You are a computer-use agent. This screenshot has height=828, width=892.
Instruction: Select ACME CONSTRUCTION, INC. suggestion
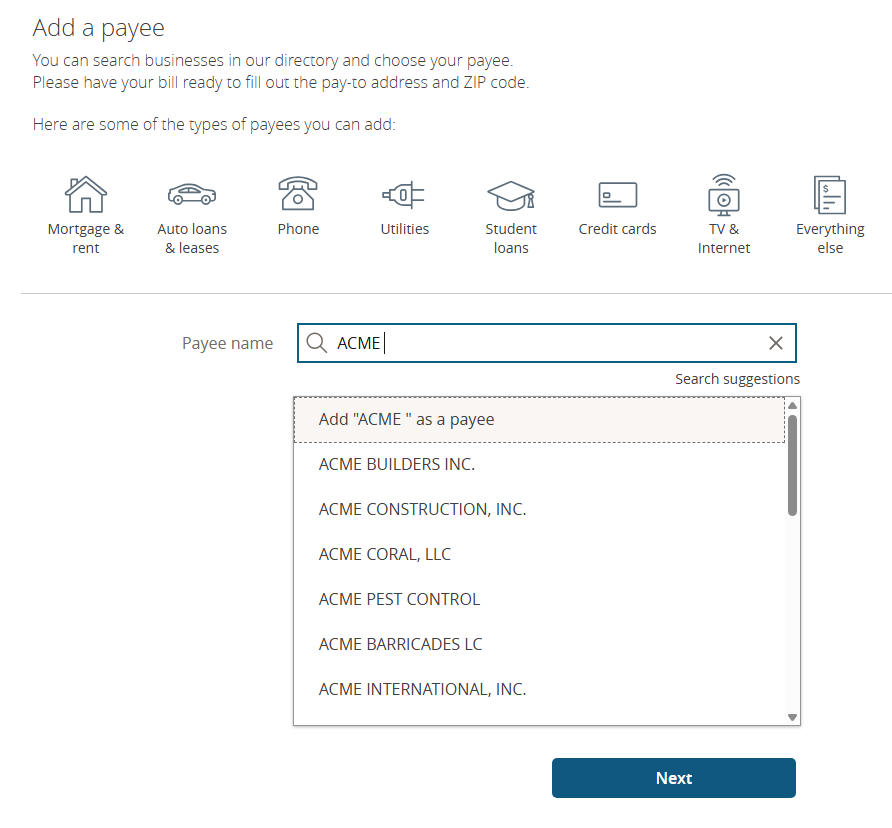(539, 509)
